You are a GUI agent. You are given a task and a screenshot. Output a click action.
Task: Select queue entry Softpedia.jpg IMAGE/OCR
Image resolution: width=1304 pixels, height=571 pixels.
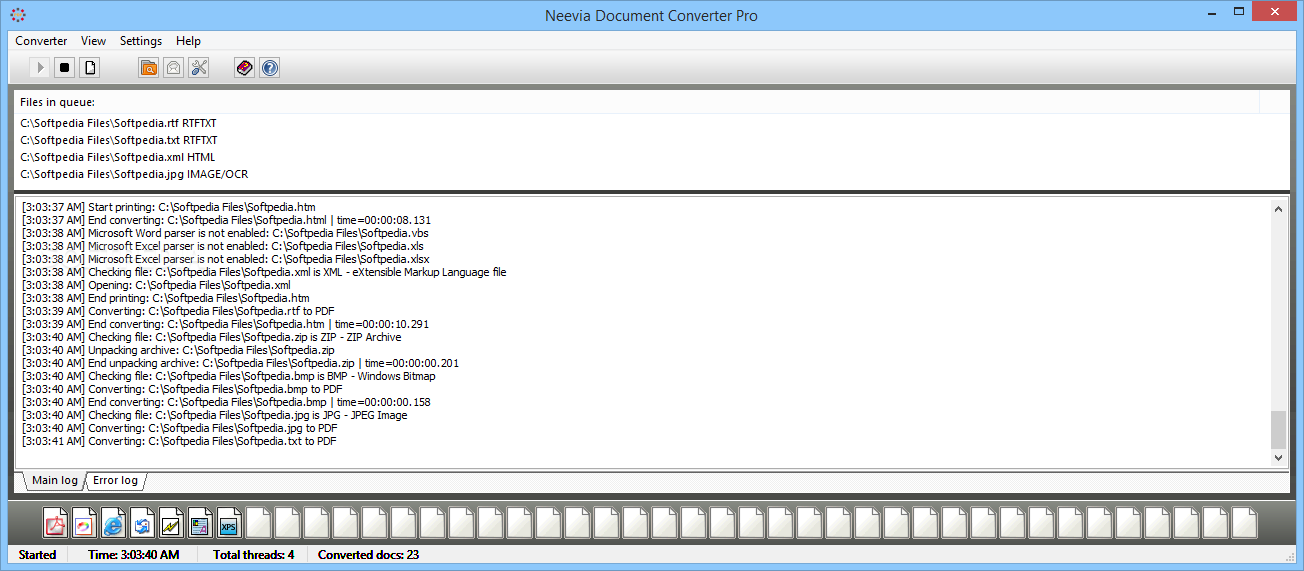coord(134,174)
